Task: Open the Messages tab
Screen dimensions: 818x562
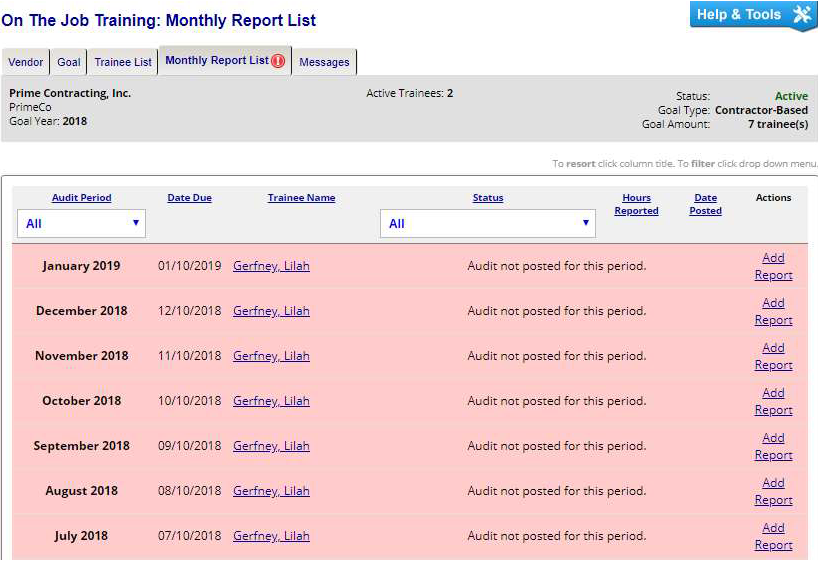Action: 324,62
